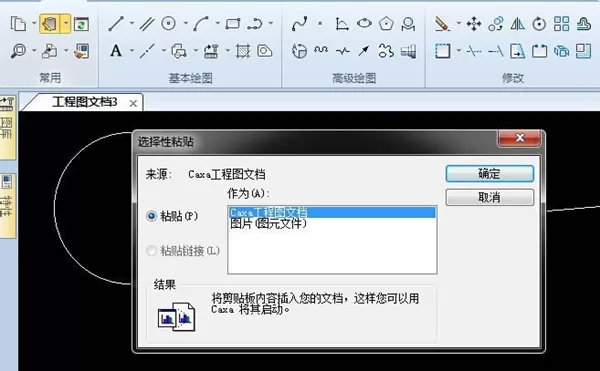
Task: Select the Wavy line tool
Action: tap(321, 50)
